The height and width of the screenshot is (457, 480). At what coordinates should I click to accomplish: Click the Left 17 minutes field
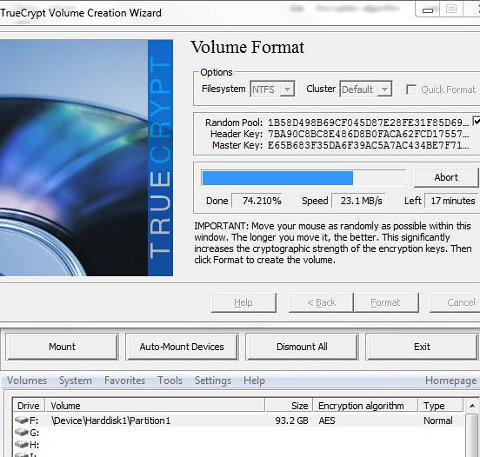click(452, 201)
